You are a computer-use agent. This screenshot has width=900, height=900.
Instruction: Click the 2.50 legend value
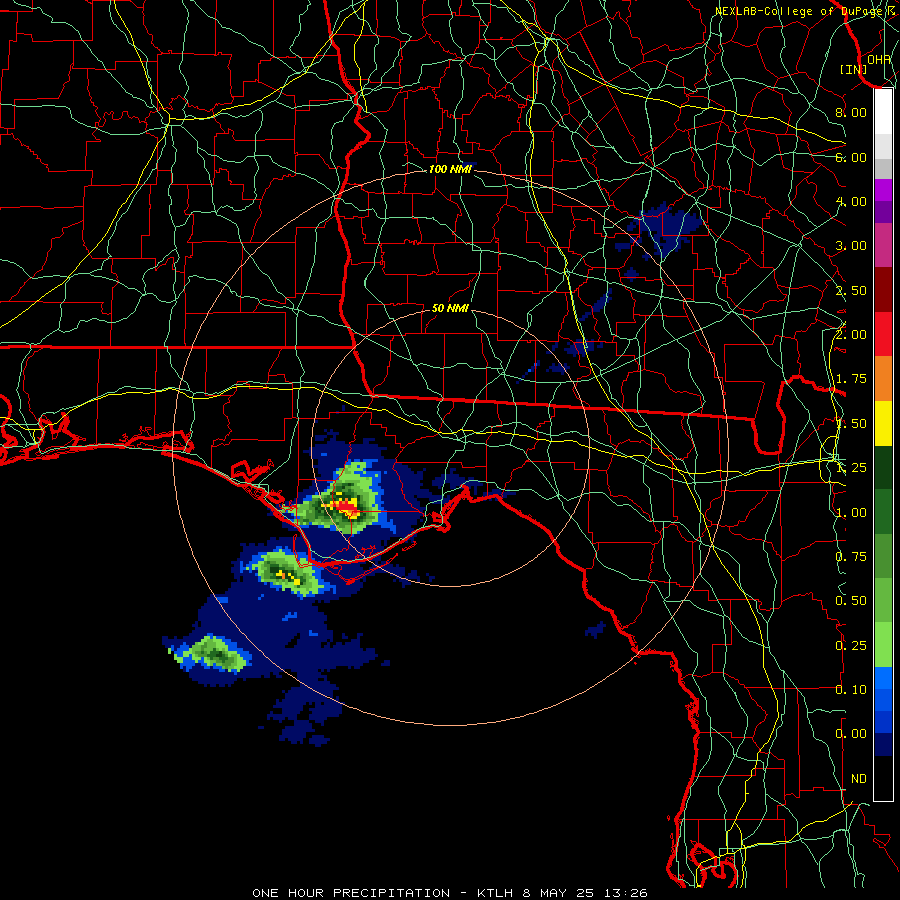851,290
